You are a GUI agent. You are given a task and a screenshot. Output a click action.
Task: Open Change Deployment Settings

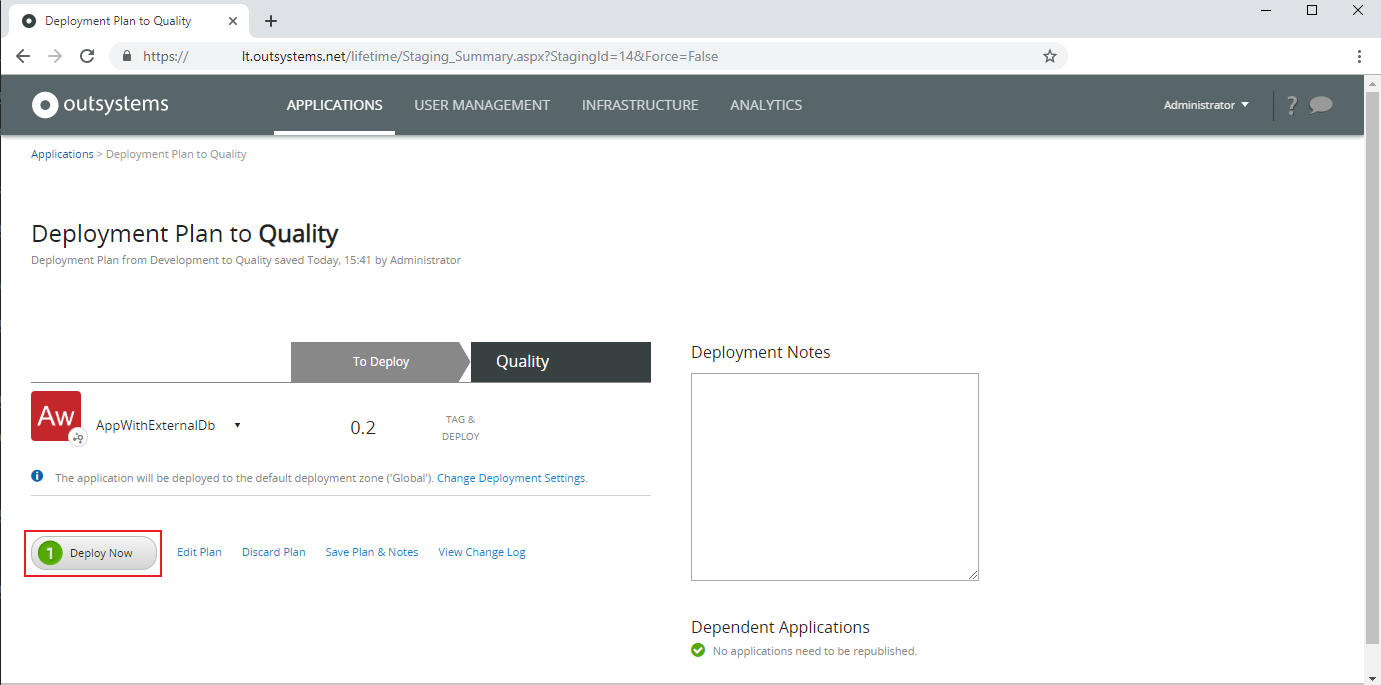coord(511,477)
